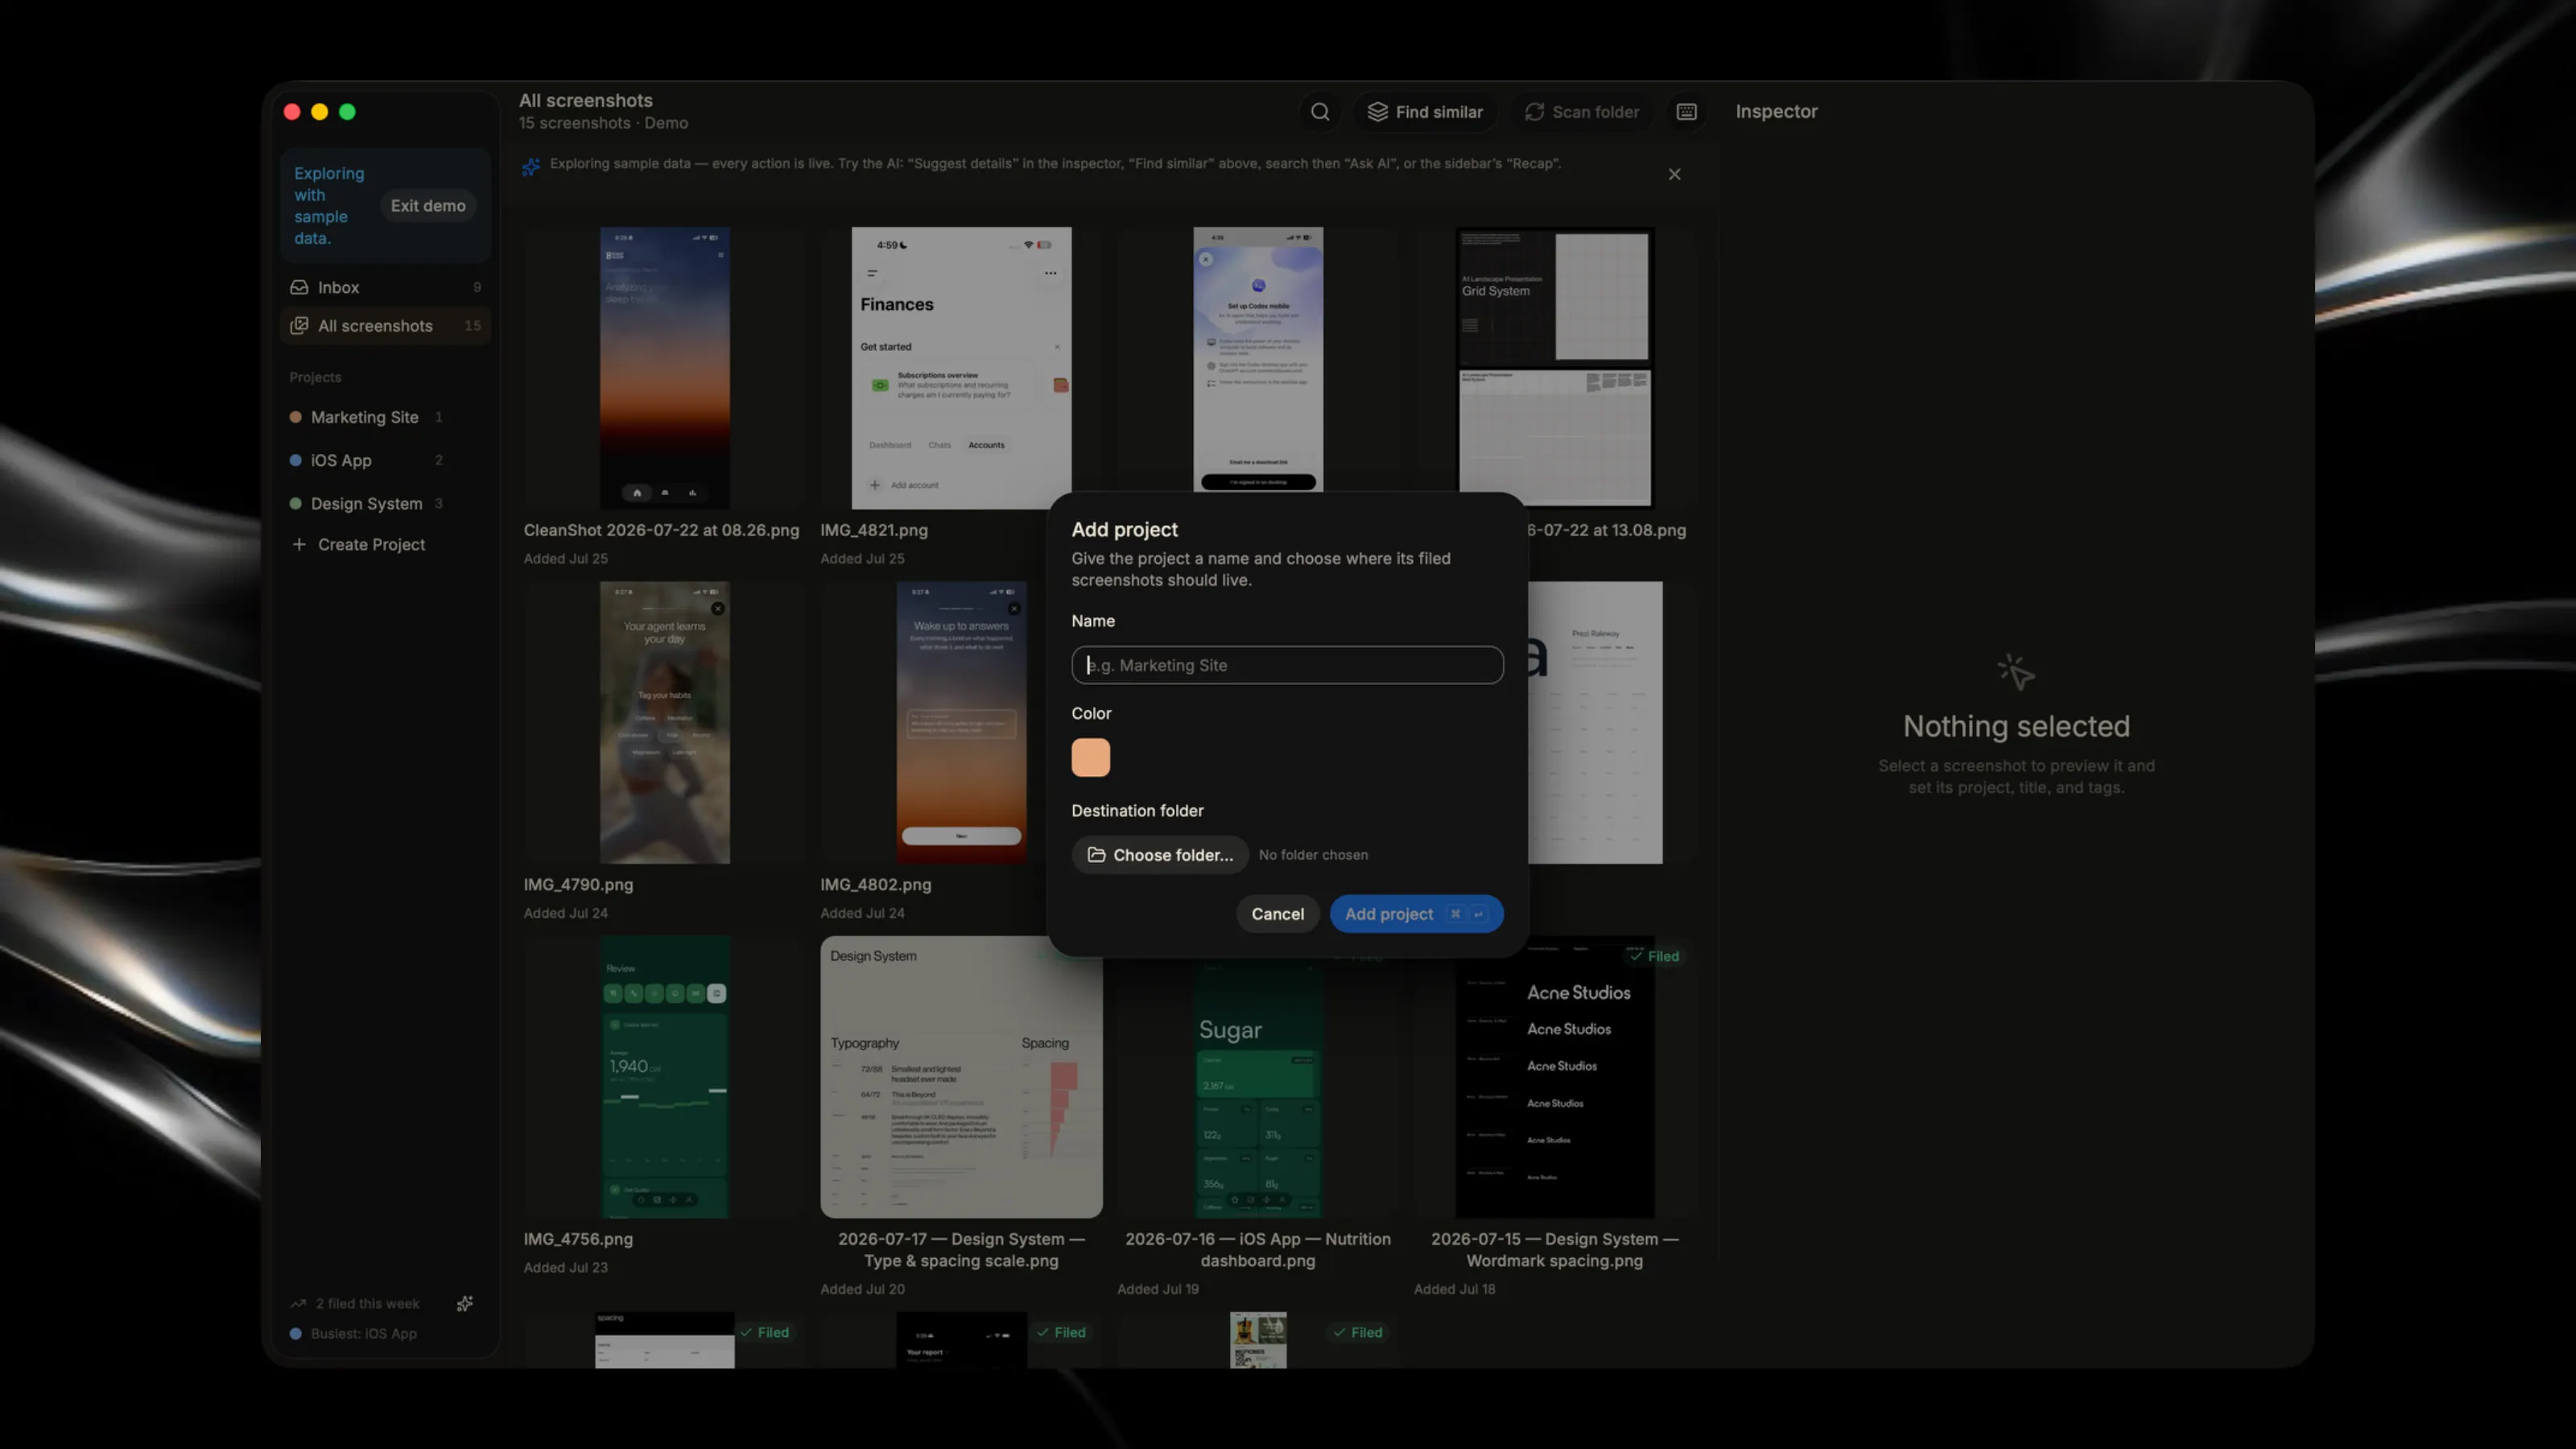This screenshot has width=2576, height=1449.
Task: Click the IMG_4756.png file name
Action: tap(578, 1239)
